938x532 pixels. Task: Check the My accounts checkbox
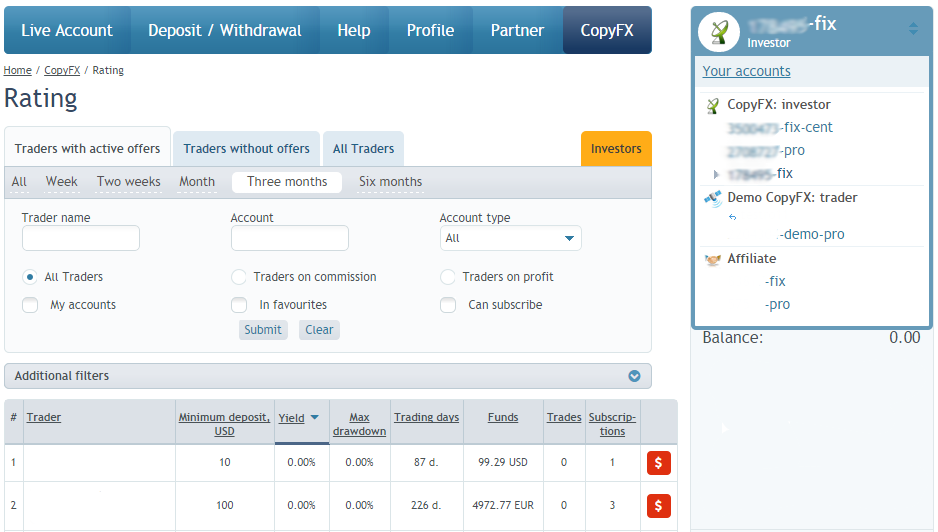pyautogui.click(x=30, y=305)
